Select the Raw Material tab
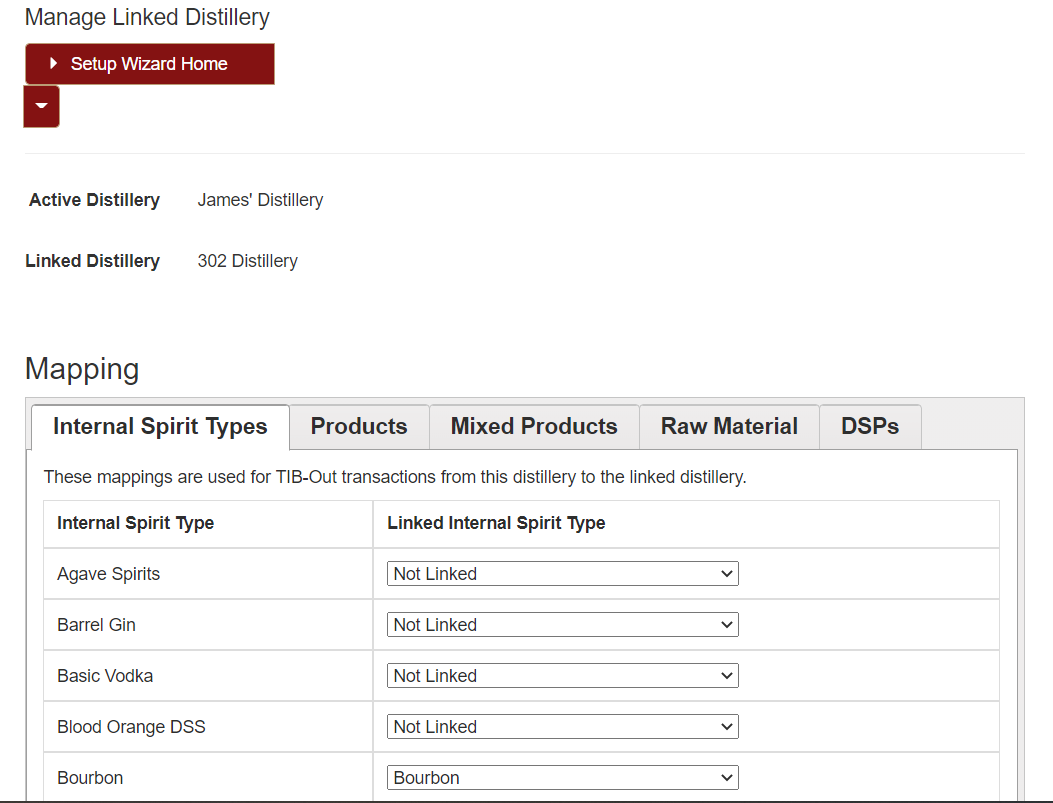Image resolution: width=1053 pixels, height=803 pixels. click(729, 426)
